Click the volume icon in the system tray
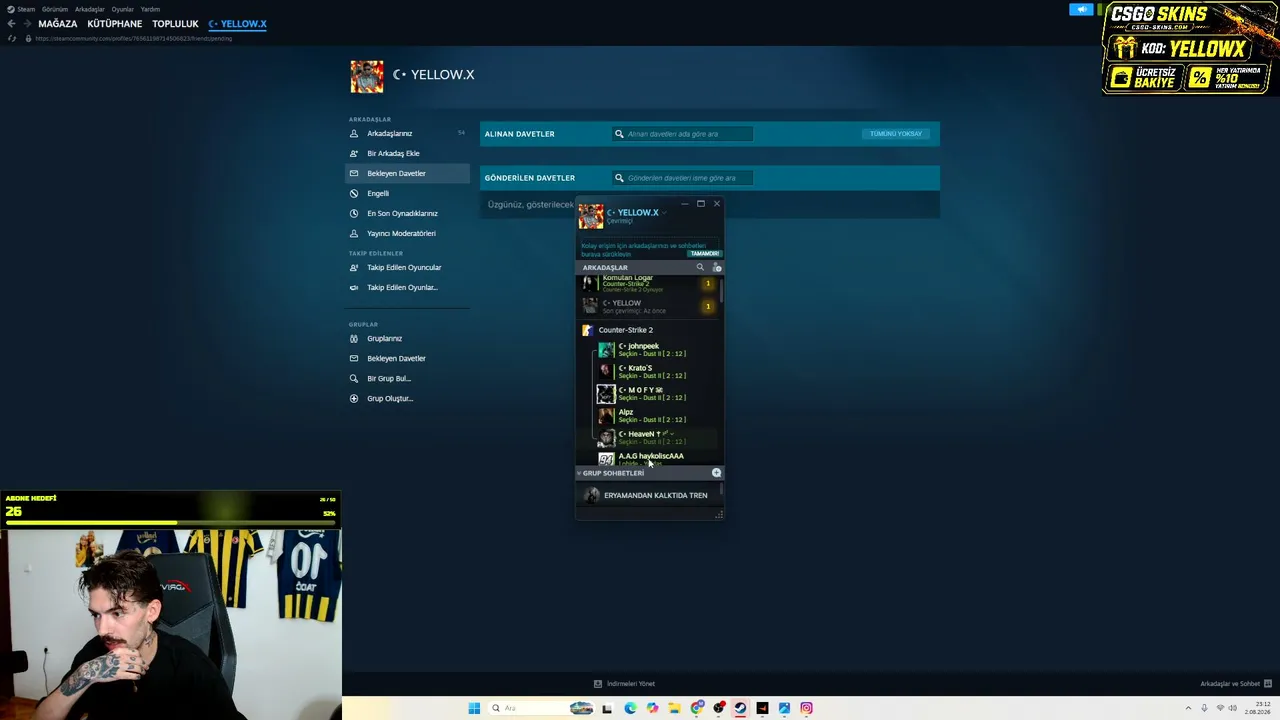 [x=1235, y=708]
